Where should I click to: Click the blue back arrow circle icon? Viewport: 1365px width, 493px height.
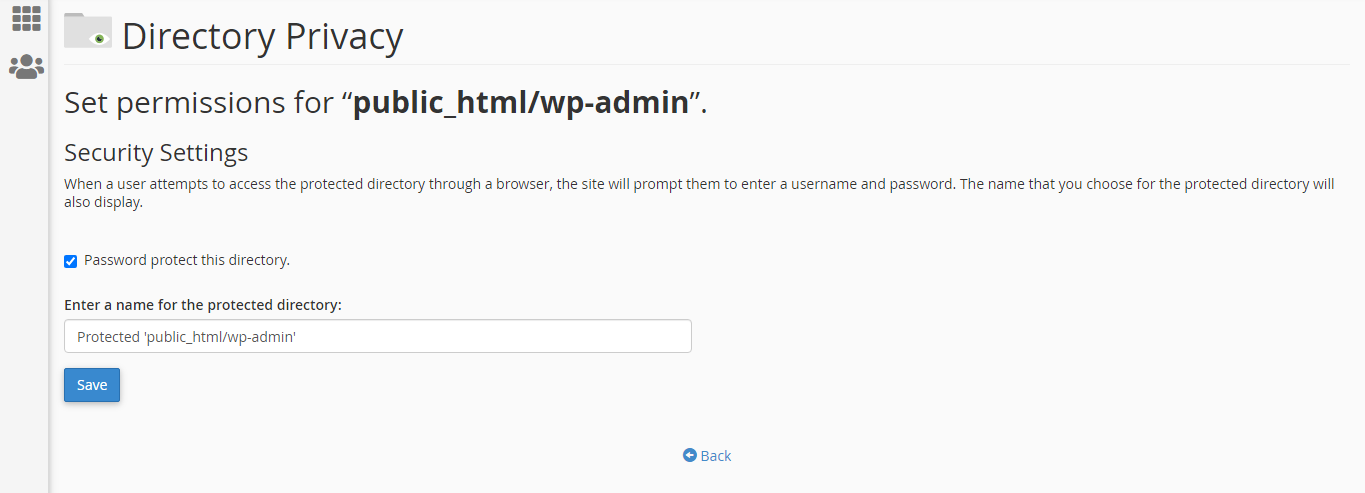coord(689,455)
